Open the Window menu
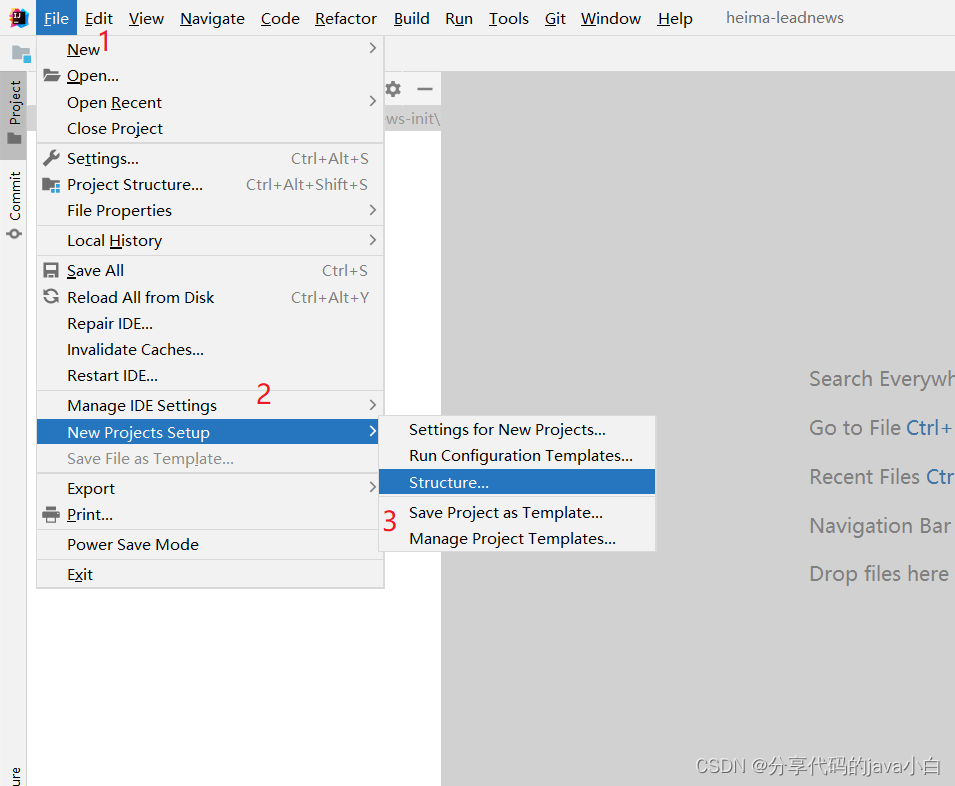 click(x=611, y=18)
